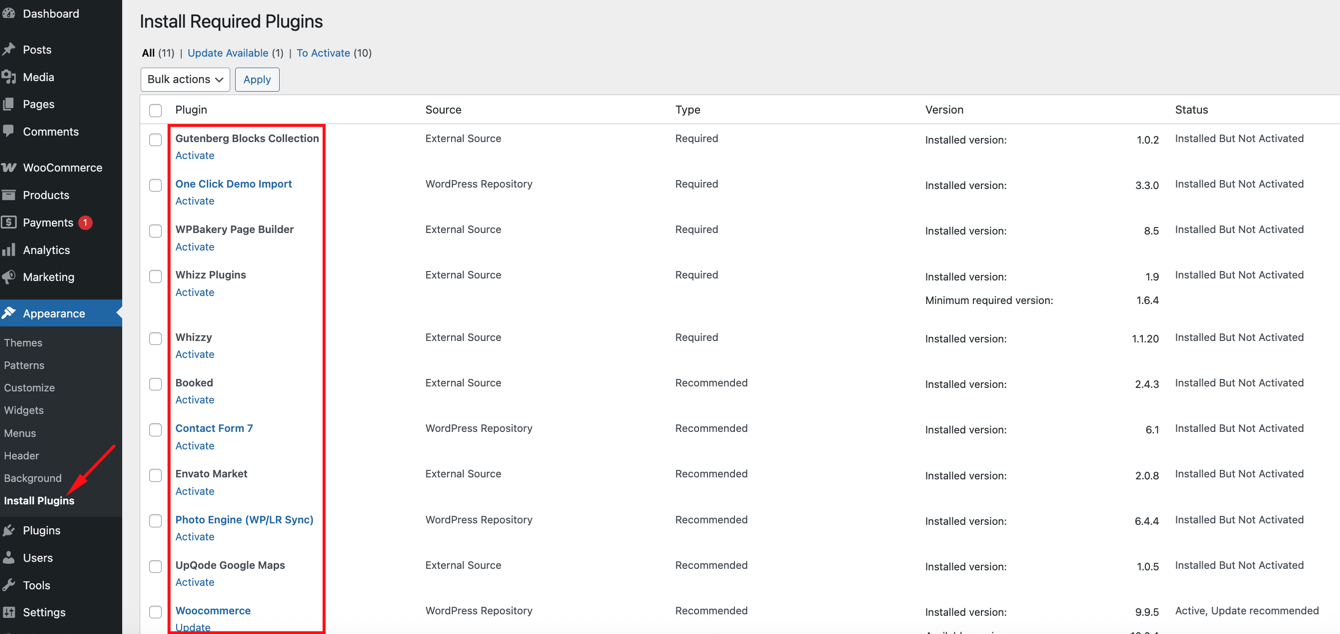The height and width of the screenshot is (634, 1340).
Task: Select the Contact Form 7 checkbox
Action: (x=155, y=430)
